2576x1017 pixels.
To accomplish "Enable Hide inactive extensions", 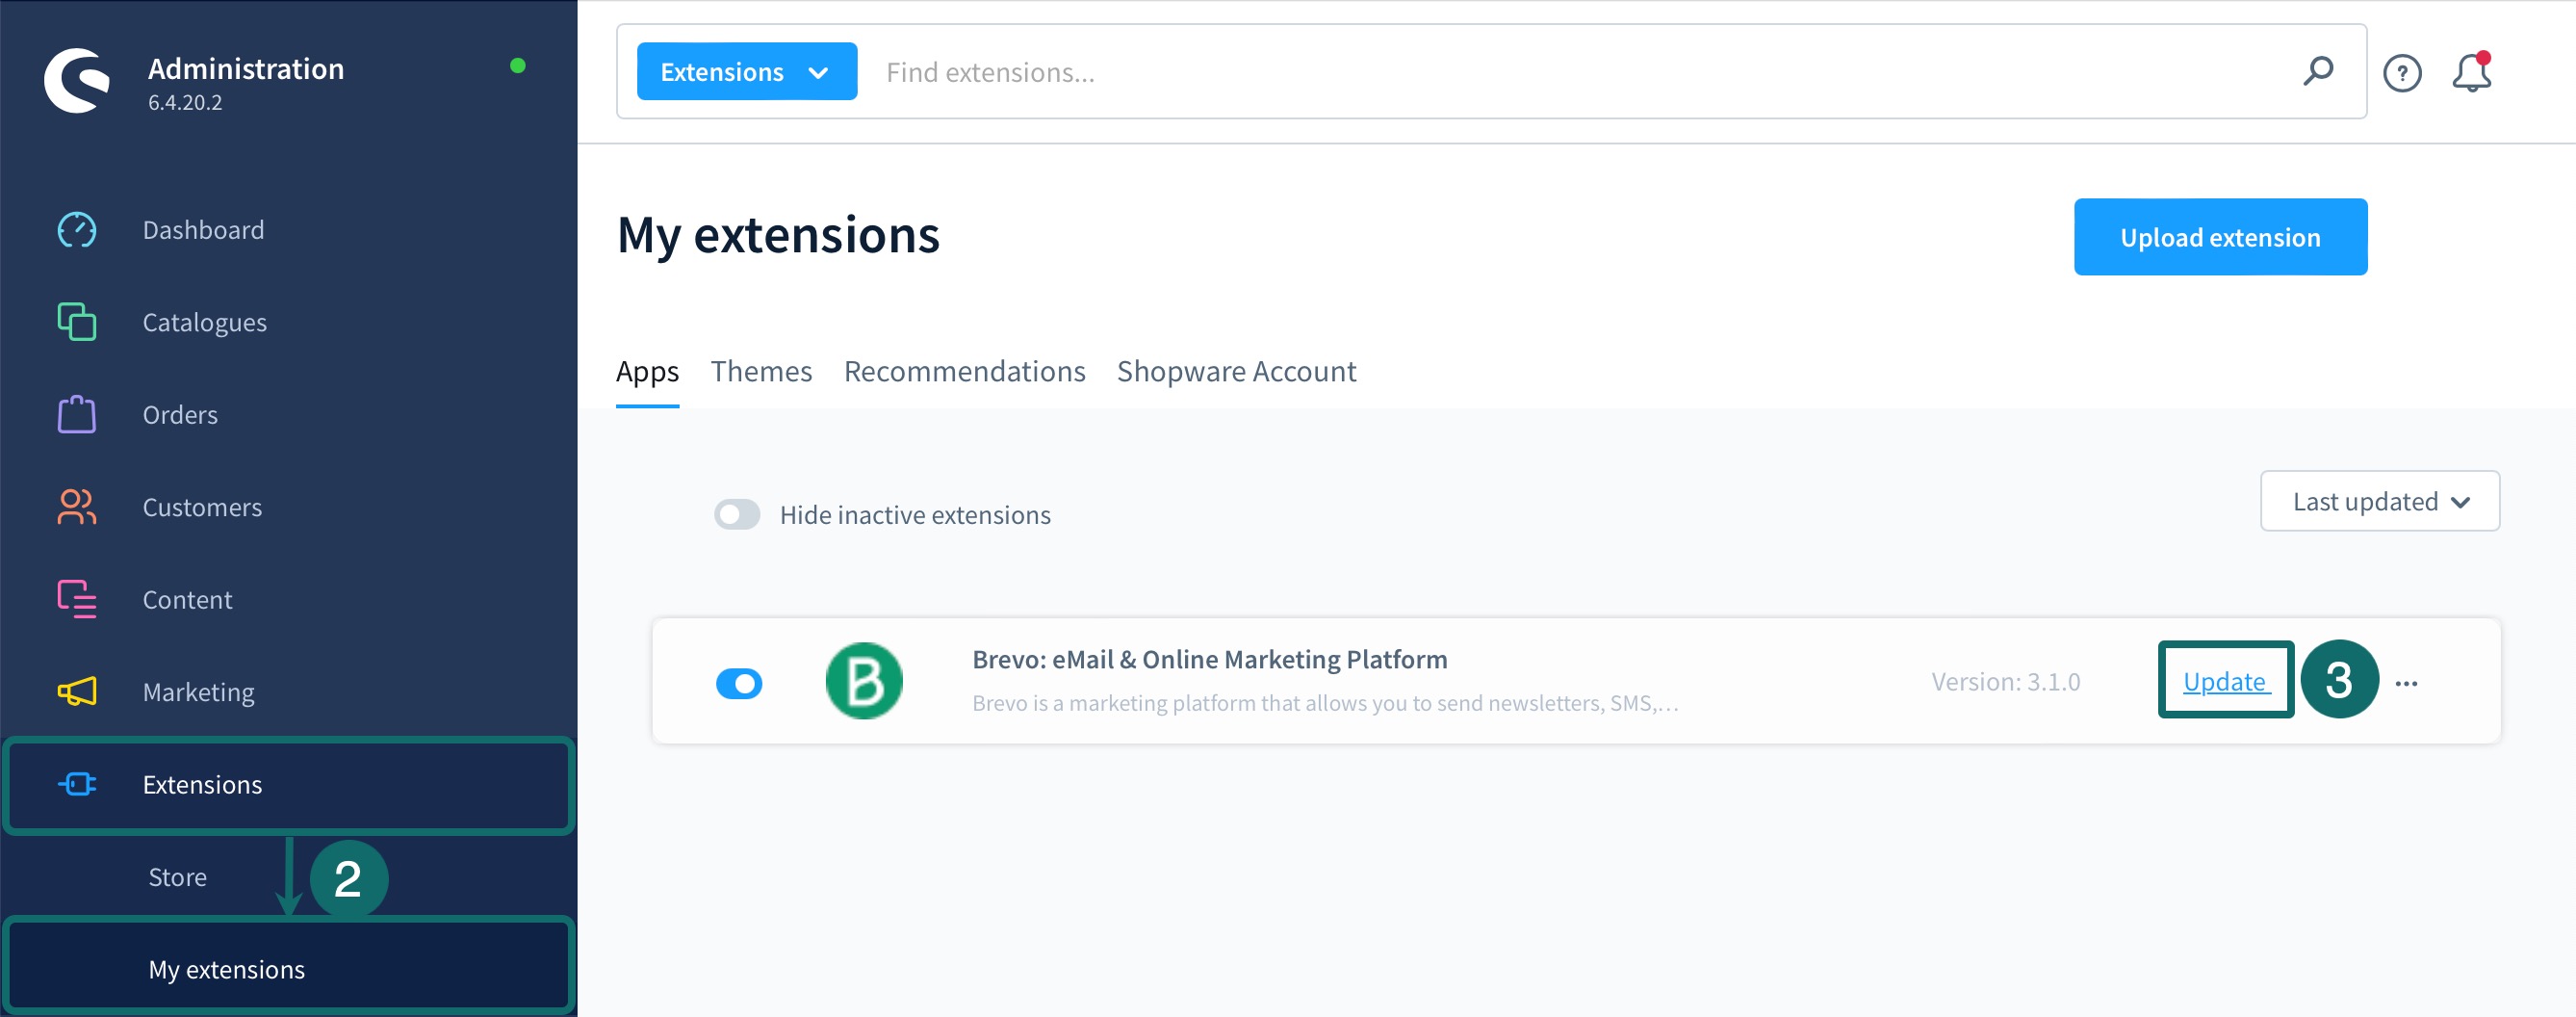I will click(737, 514).
